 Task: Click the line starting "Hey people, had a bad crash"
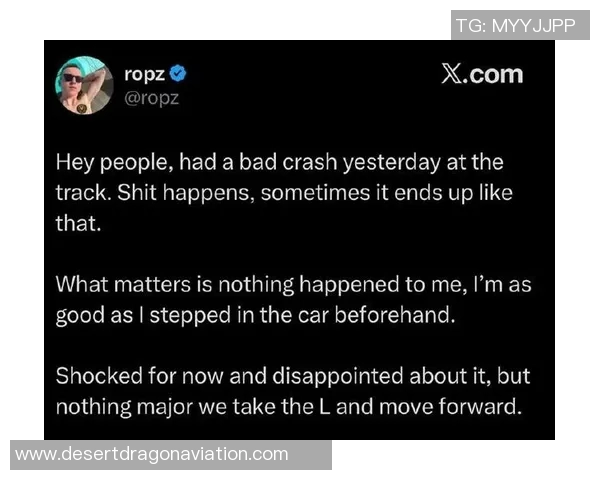click(x=279, y=161)
